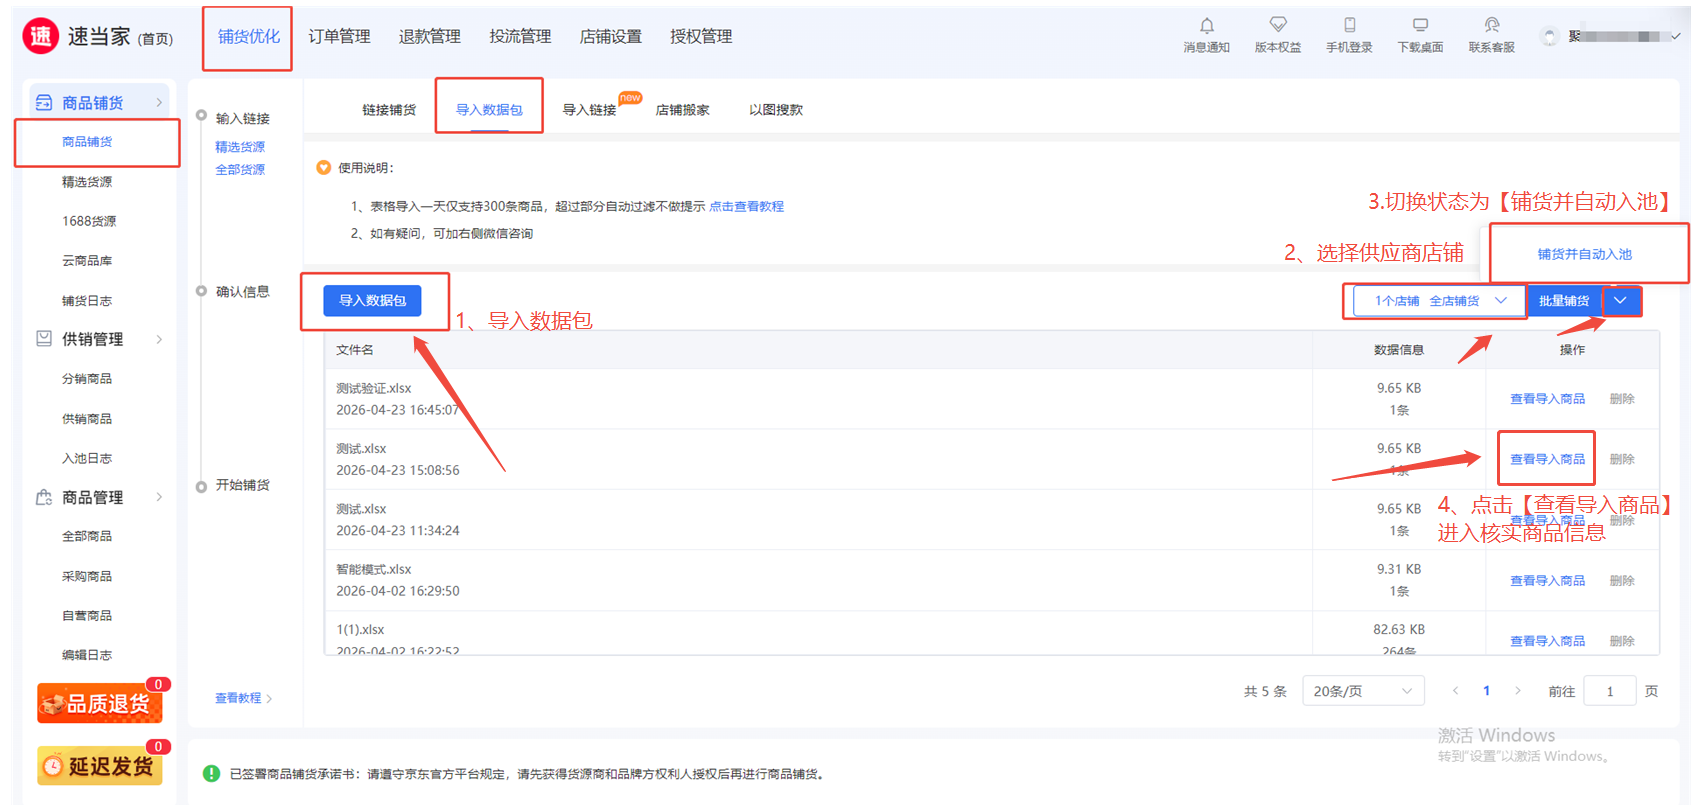
Task: Click the blue 导入数据包 button
Action: click(372, 301)
